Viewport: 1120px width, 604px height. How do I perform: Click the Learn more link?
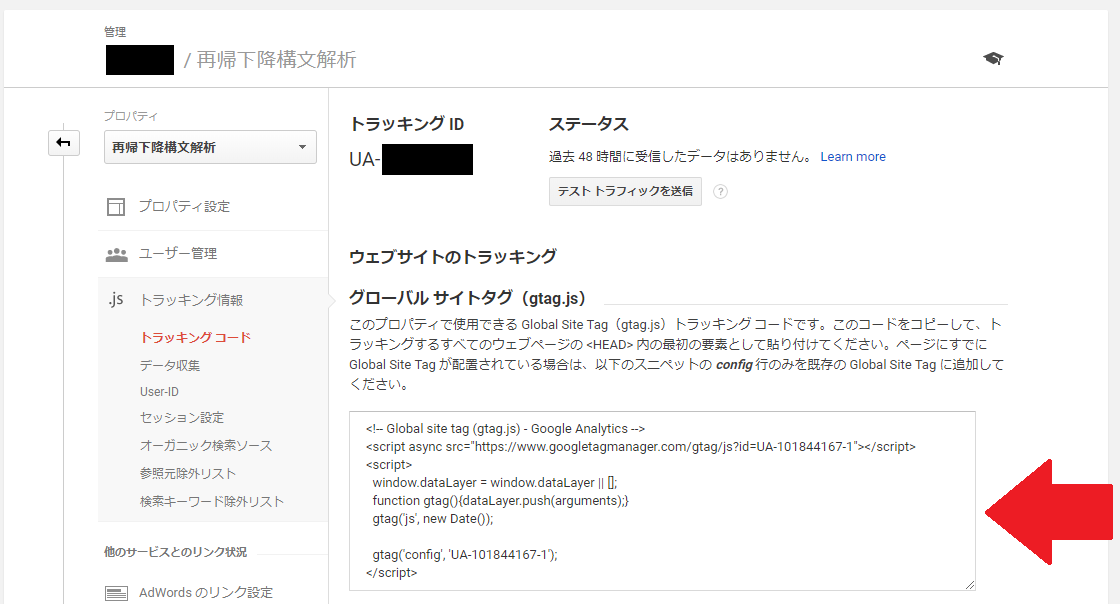click(853, 157)
